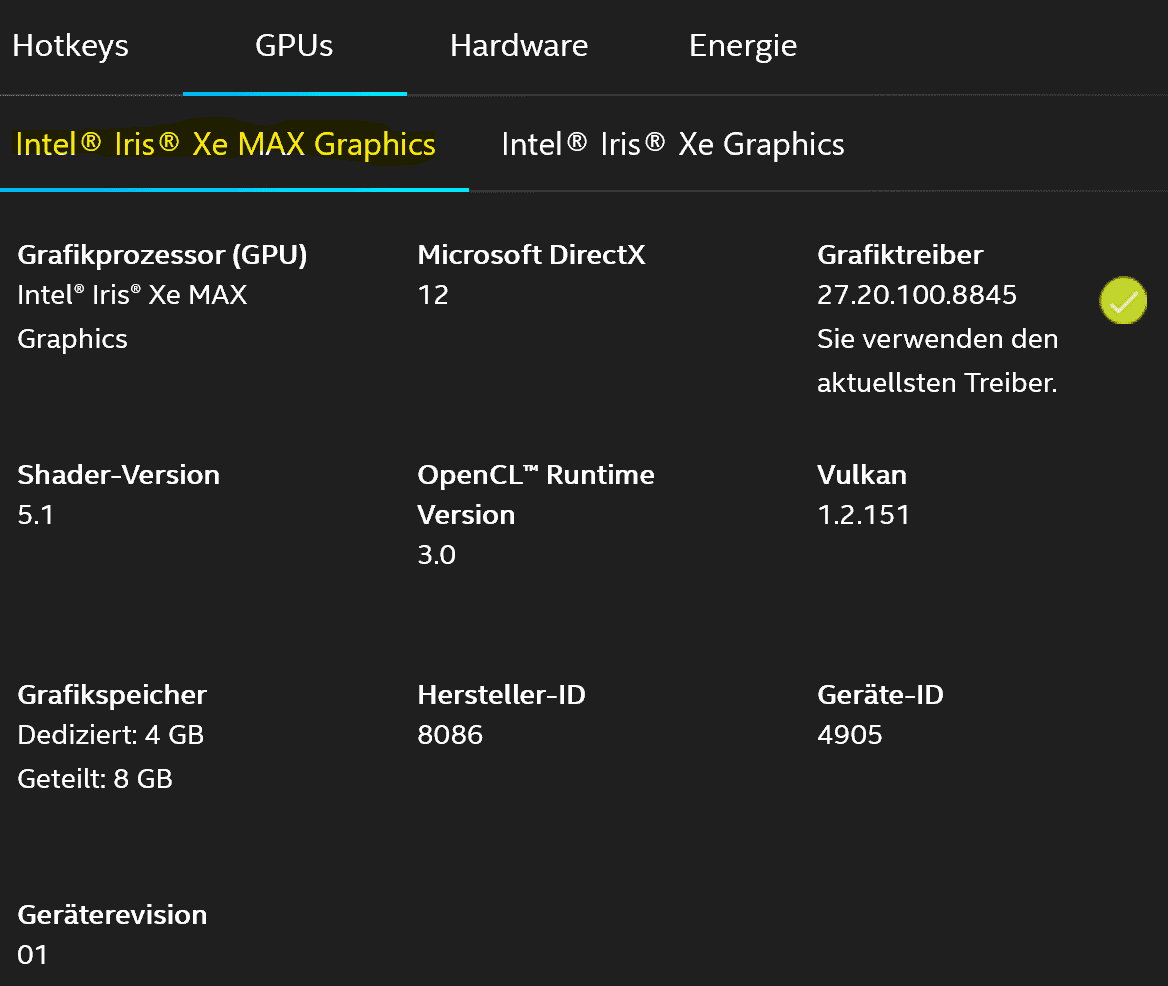The image size is (1168, 986).
Task: Select Intel Iris Xe MAX Graphics sub-tab
Action: (226, 144)
